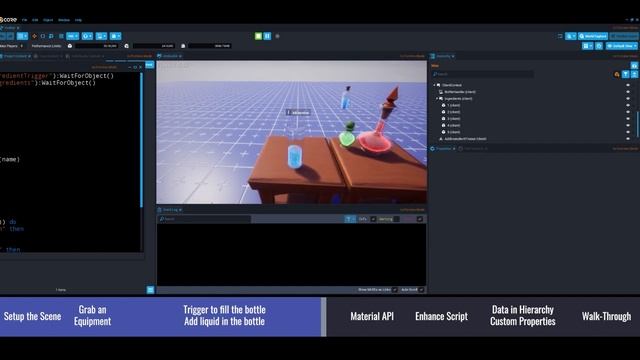Image resolution: width=640 pixels, height=360 pixels.
Task: Click the blue Hierarchy icon above the filter
Action: point(634,65)
